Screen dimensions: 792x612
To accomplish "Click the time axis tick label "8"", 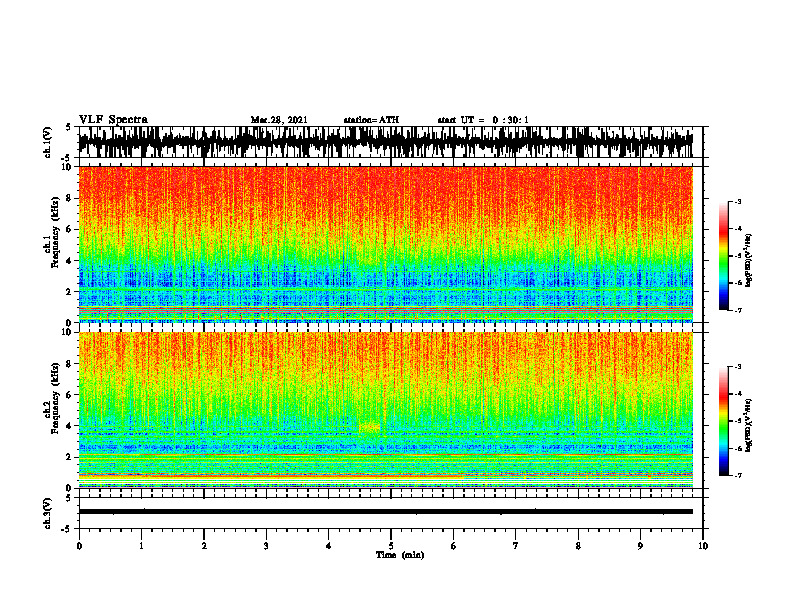I will pos(578,546).
